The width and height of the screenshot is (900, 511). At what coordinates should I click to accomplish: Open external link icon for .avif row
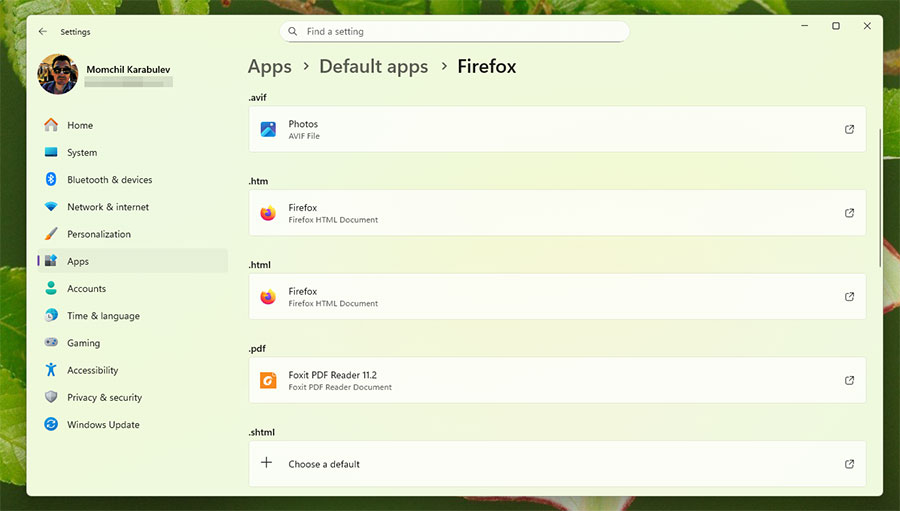(x=849, y=129)
